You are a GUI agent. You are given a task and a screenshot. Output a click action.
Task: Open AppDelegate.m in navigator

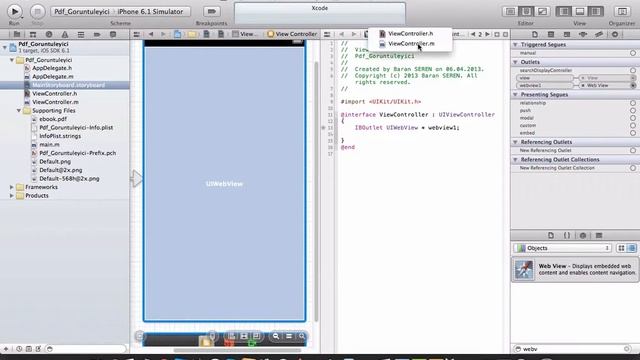[x=53, y=77]
